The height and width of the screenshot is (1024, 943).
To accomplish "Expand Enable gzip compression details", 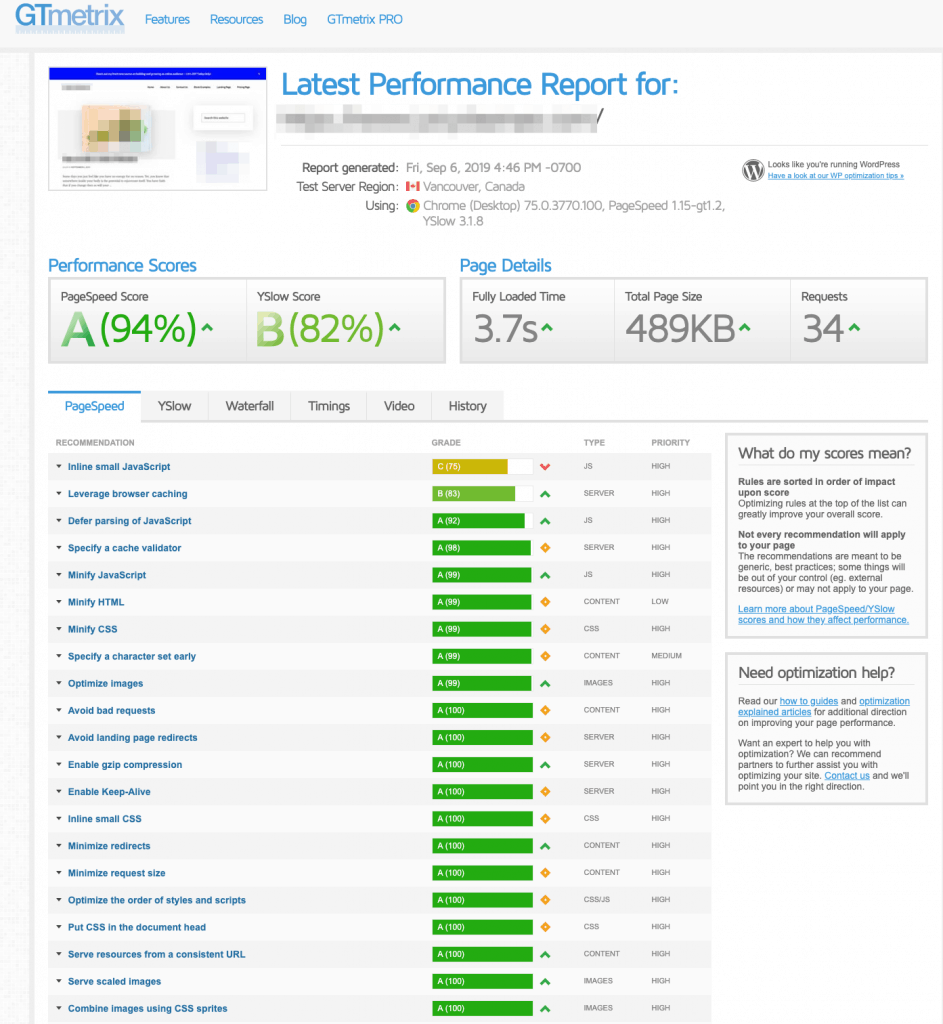I will click(x=59, y=765).
